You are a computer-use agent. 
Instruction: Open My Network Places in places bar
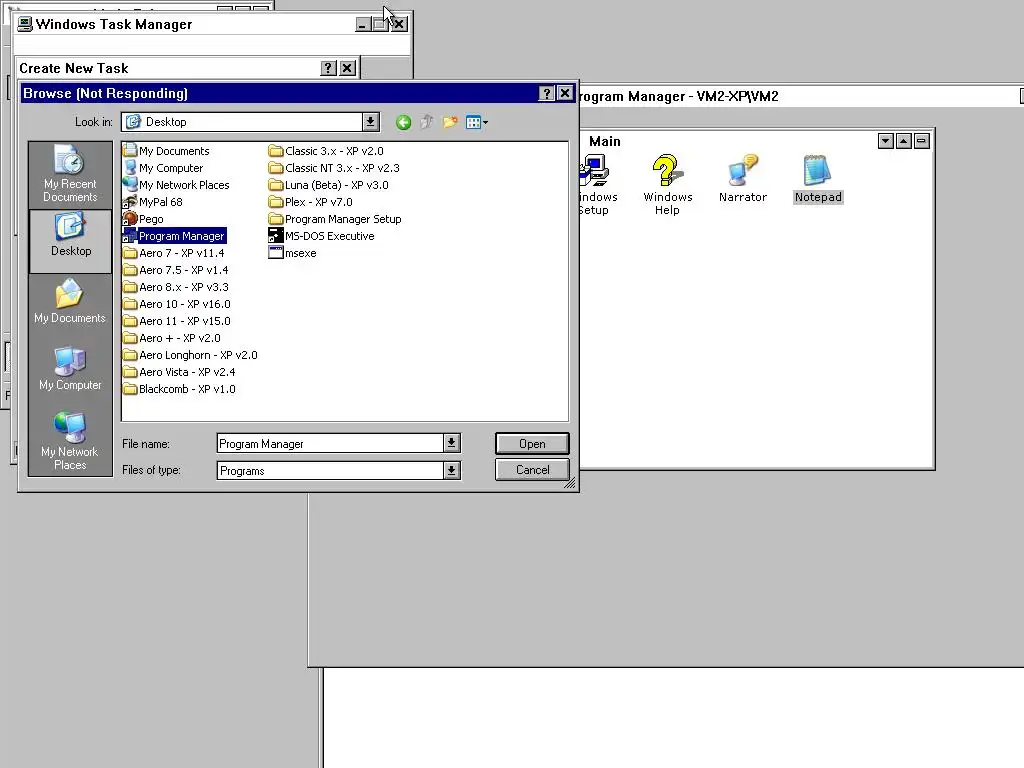(x=70, y=441)
